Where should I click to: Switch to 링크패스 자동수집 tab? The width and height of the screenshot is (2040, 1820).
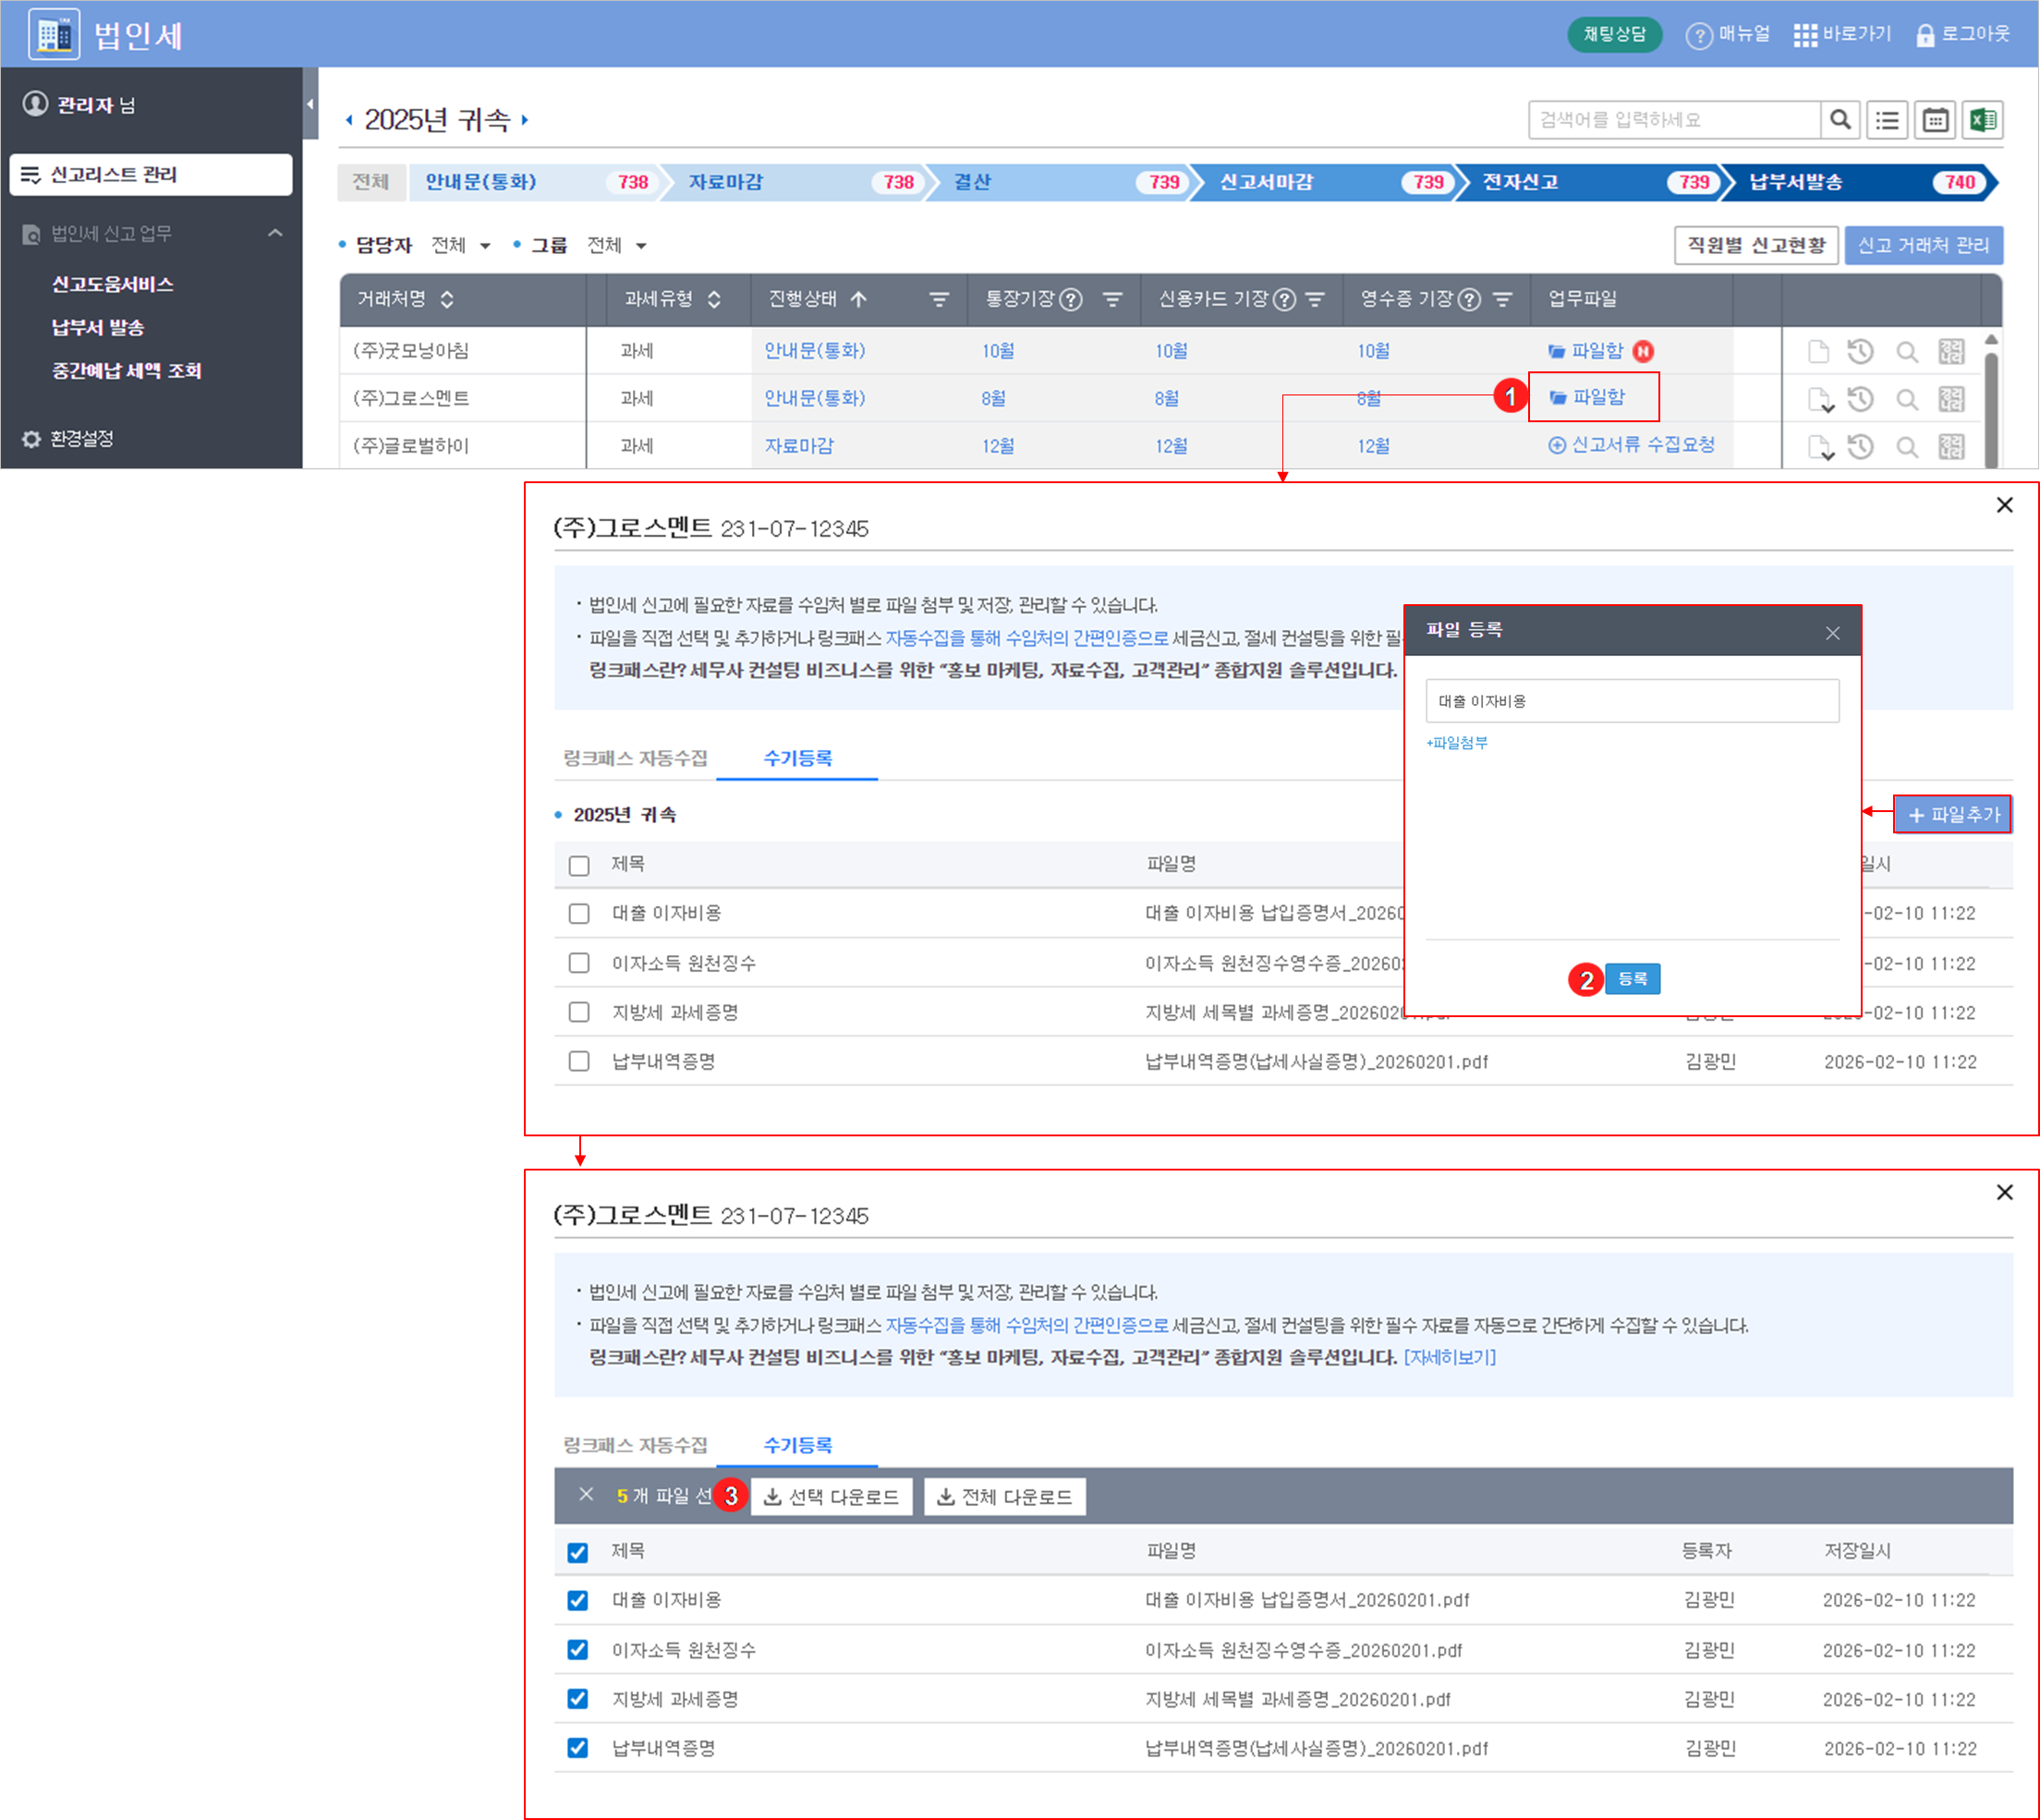635,758
